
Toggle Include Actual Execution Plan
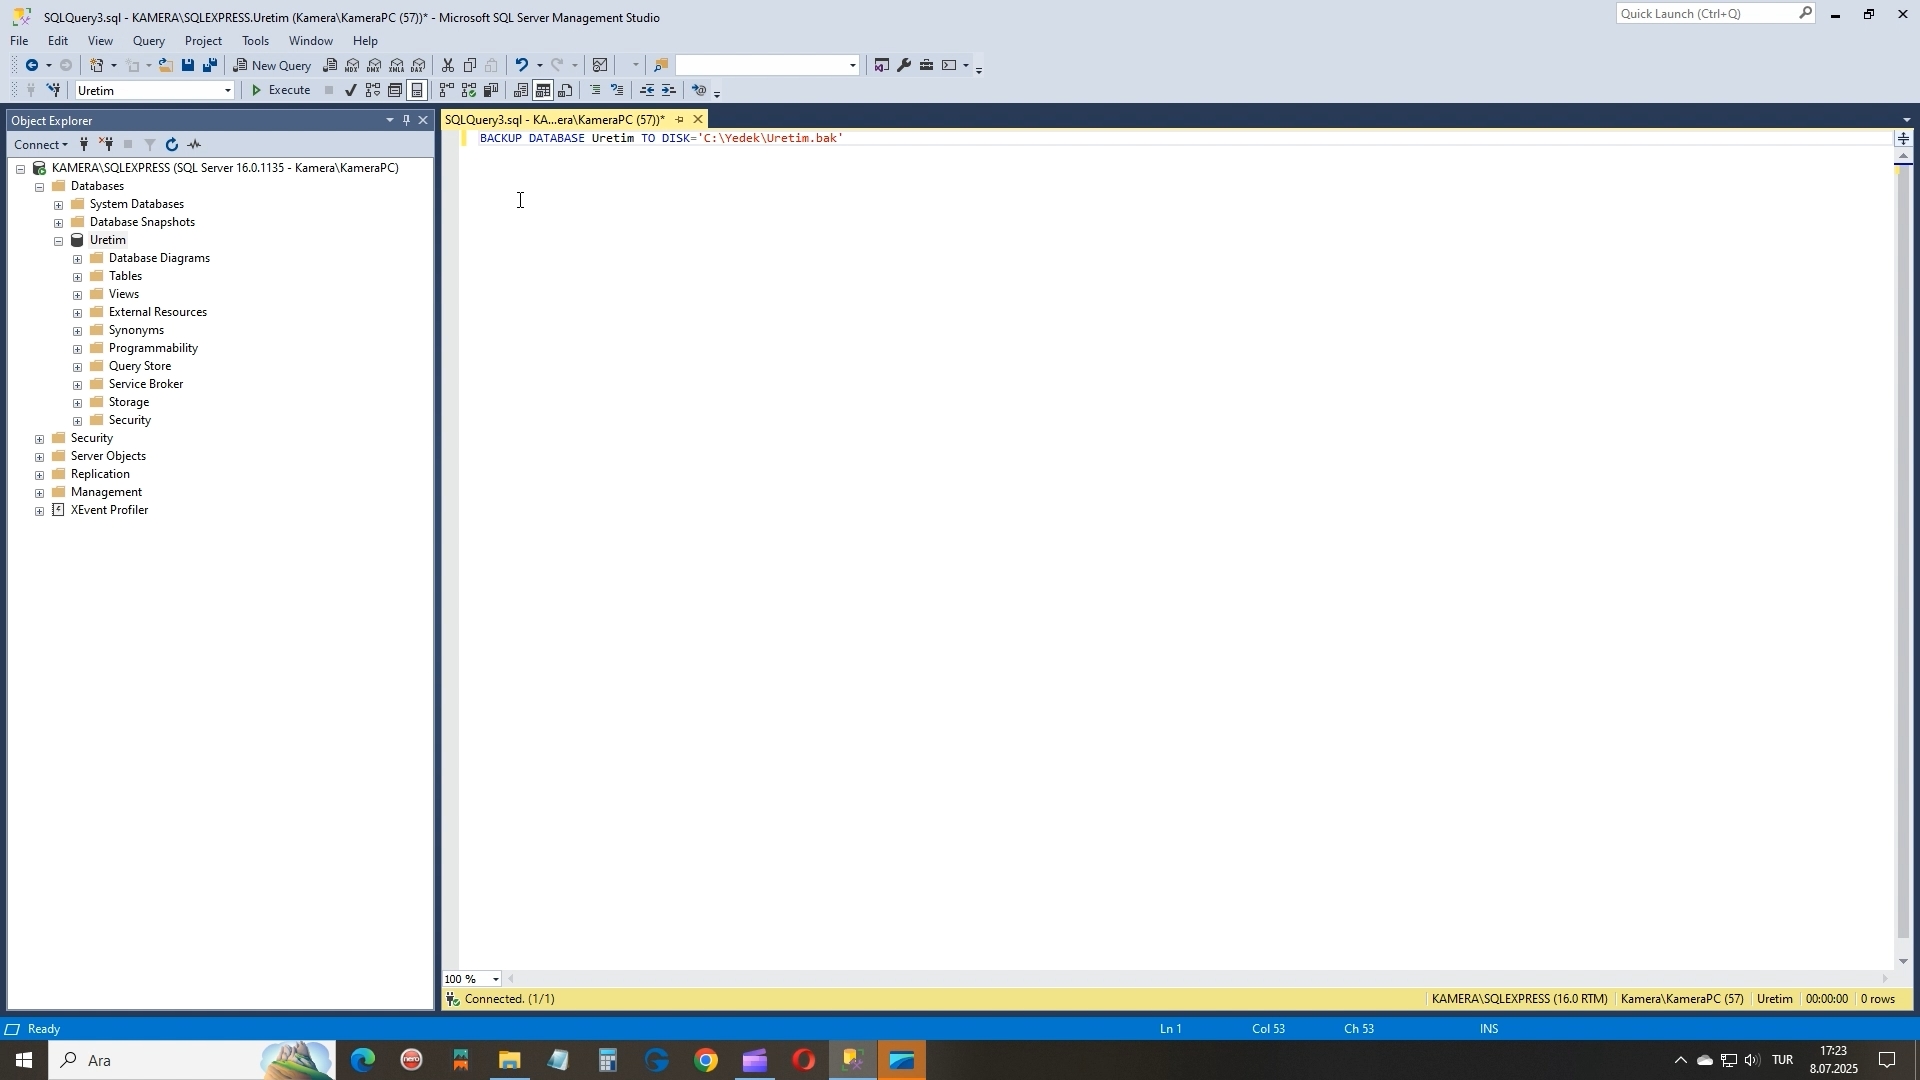pos(447,91)
